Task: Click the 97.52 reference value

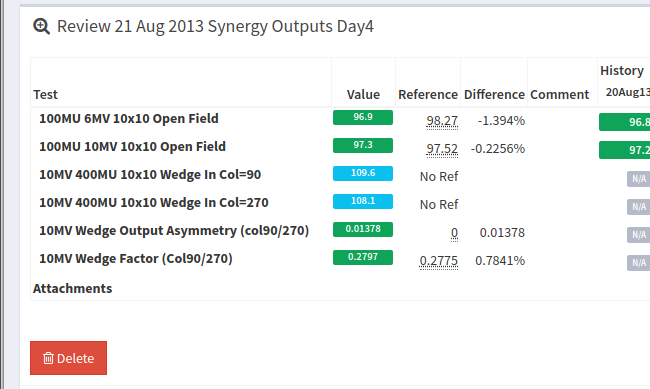Action: [x=442, y=149]
